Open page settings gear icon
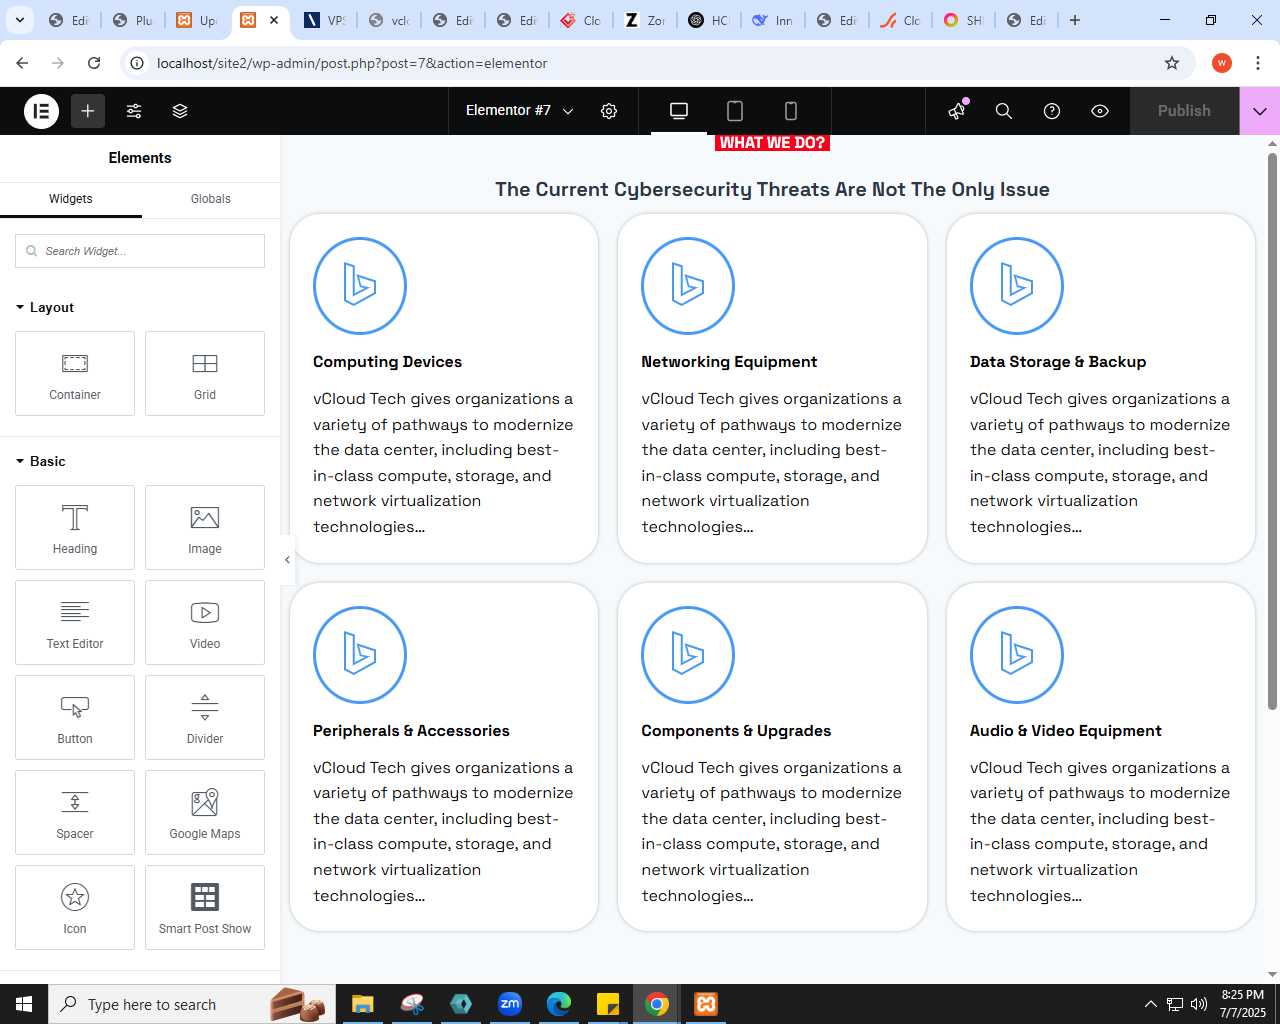1280x1024 pixels. point(609,111)
